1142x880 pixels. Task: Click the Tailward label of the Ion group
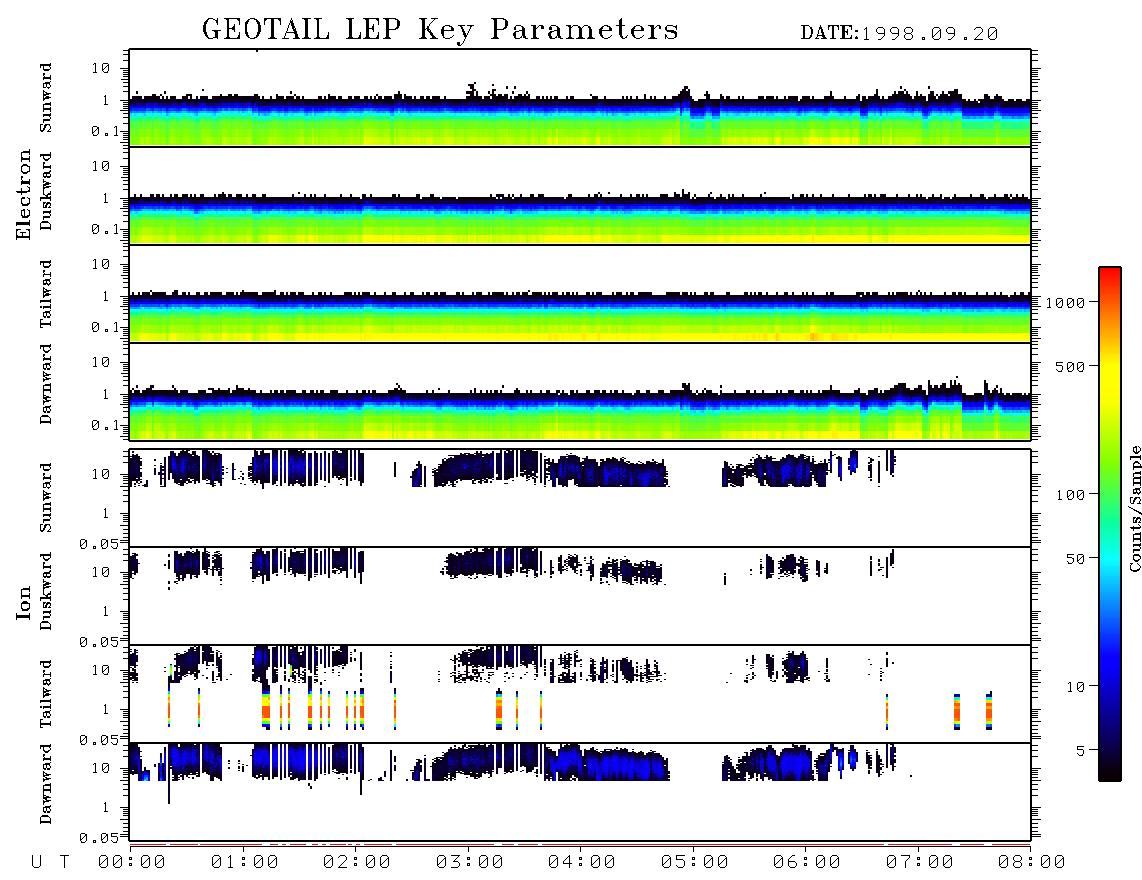46,694
